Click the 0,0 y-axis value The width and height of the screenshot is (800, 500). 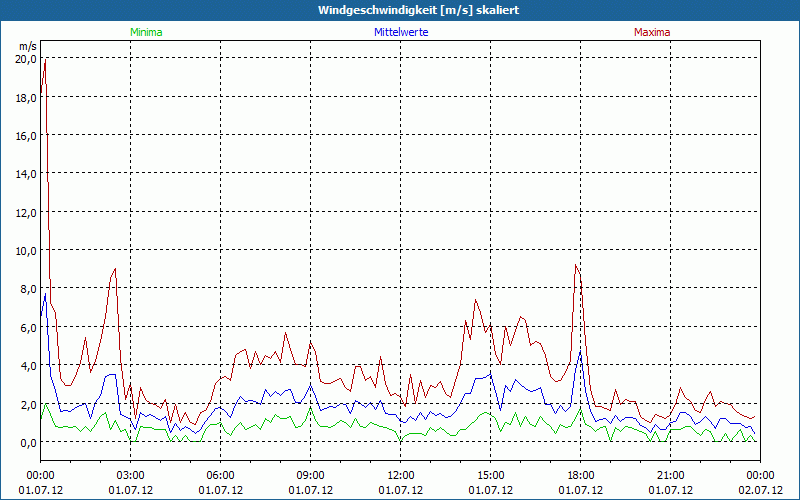pyautogui.click(x=28, y=442)
